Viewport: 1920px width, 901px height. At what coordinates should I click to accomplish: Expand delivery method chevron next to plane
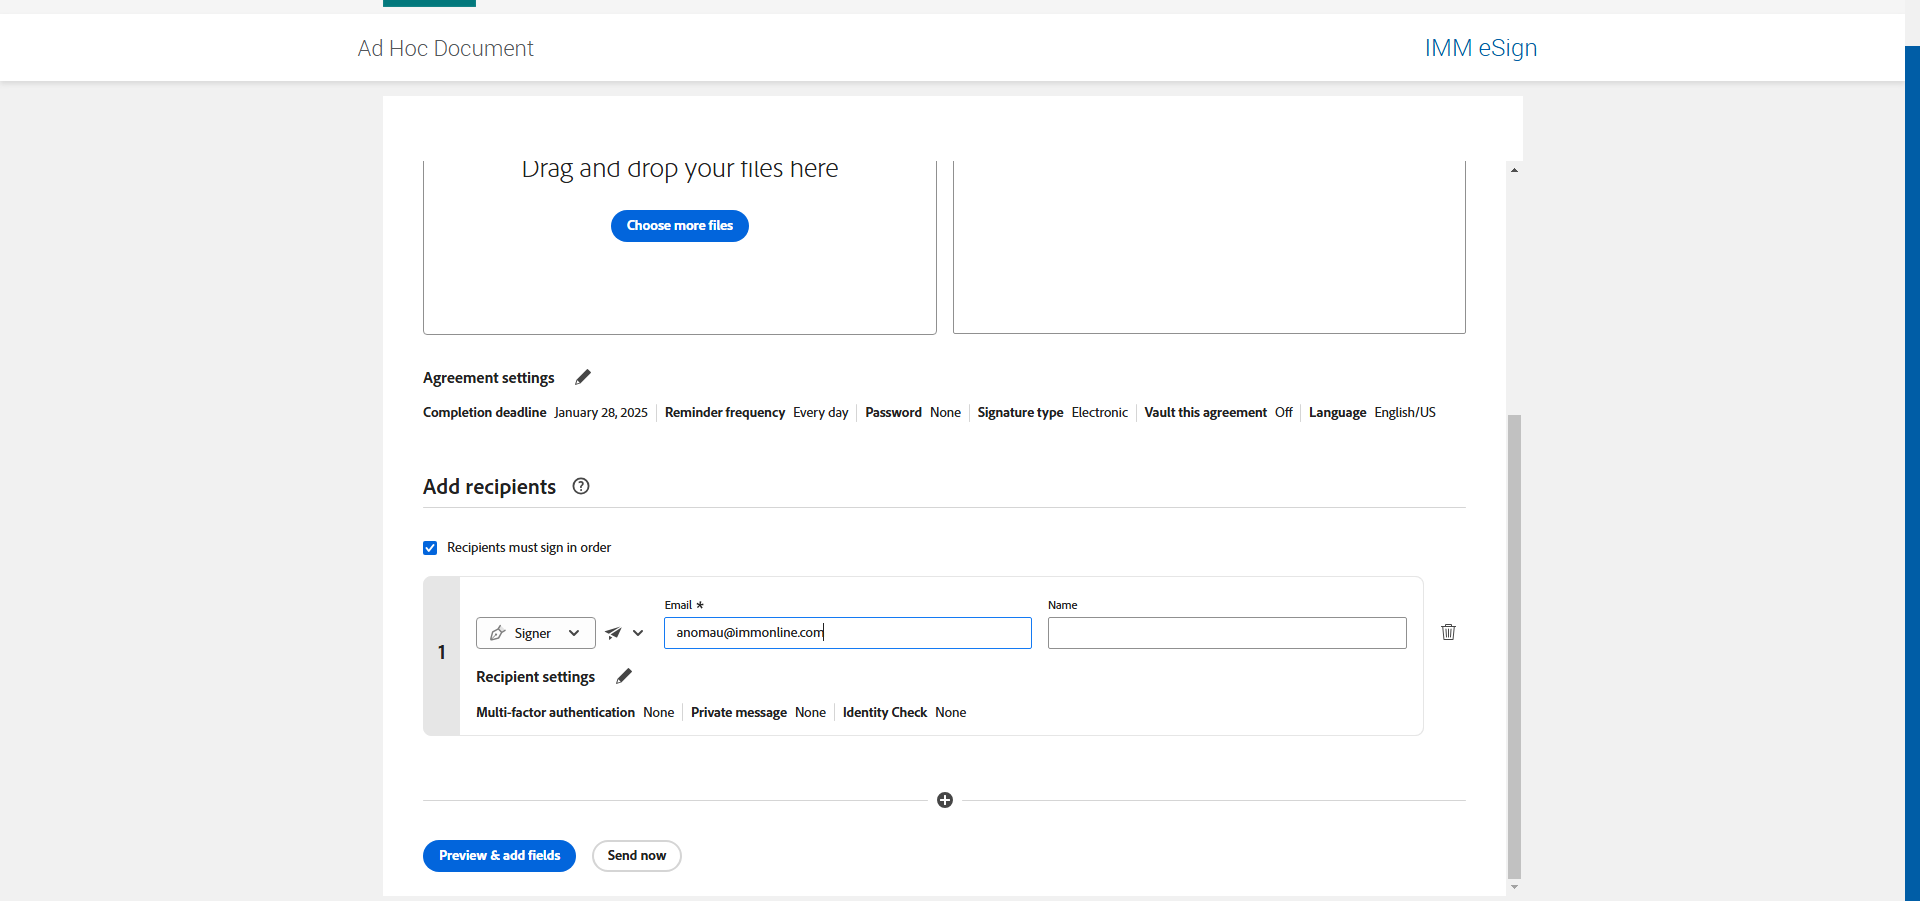point(638,633)
